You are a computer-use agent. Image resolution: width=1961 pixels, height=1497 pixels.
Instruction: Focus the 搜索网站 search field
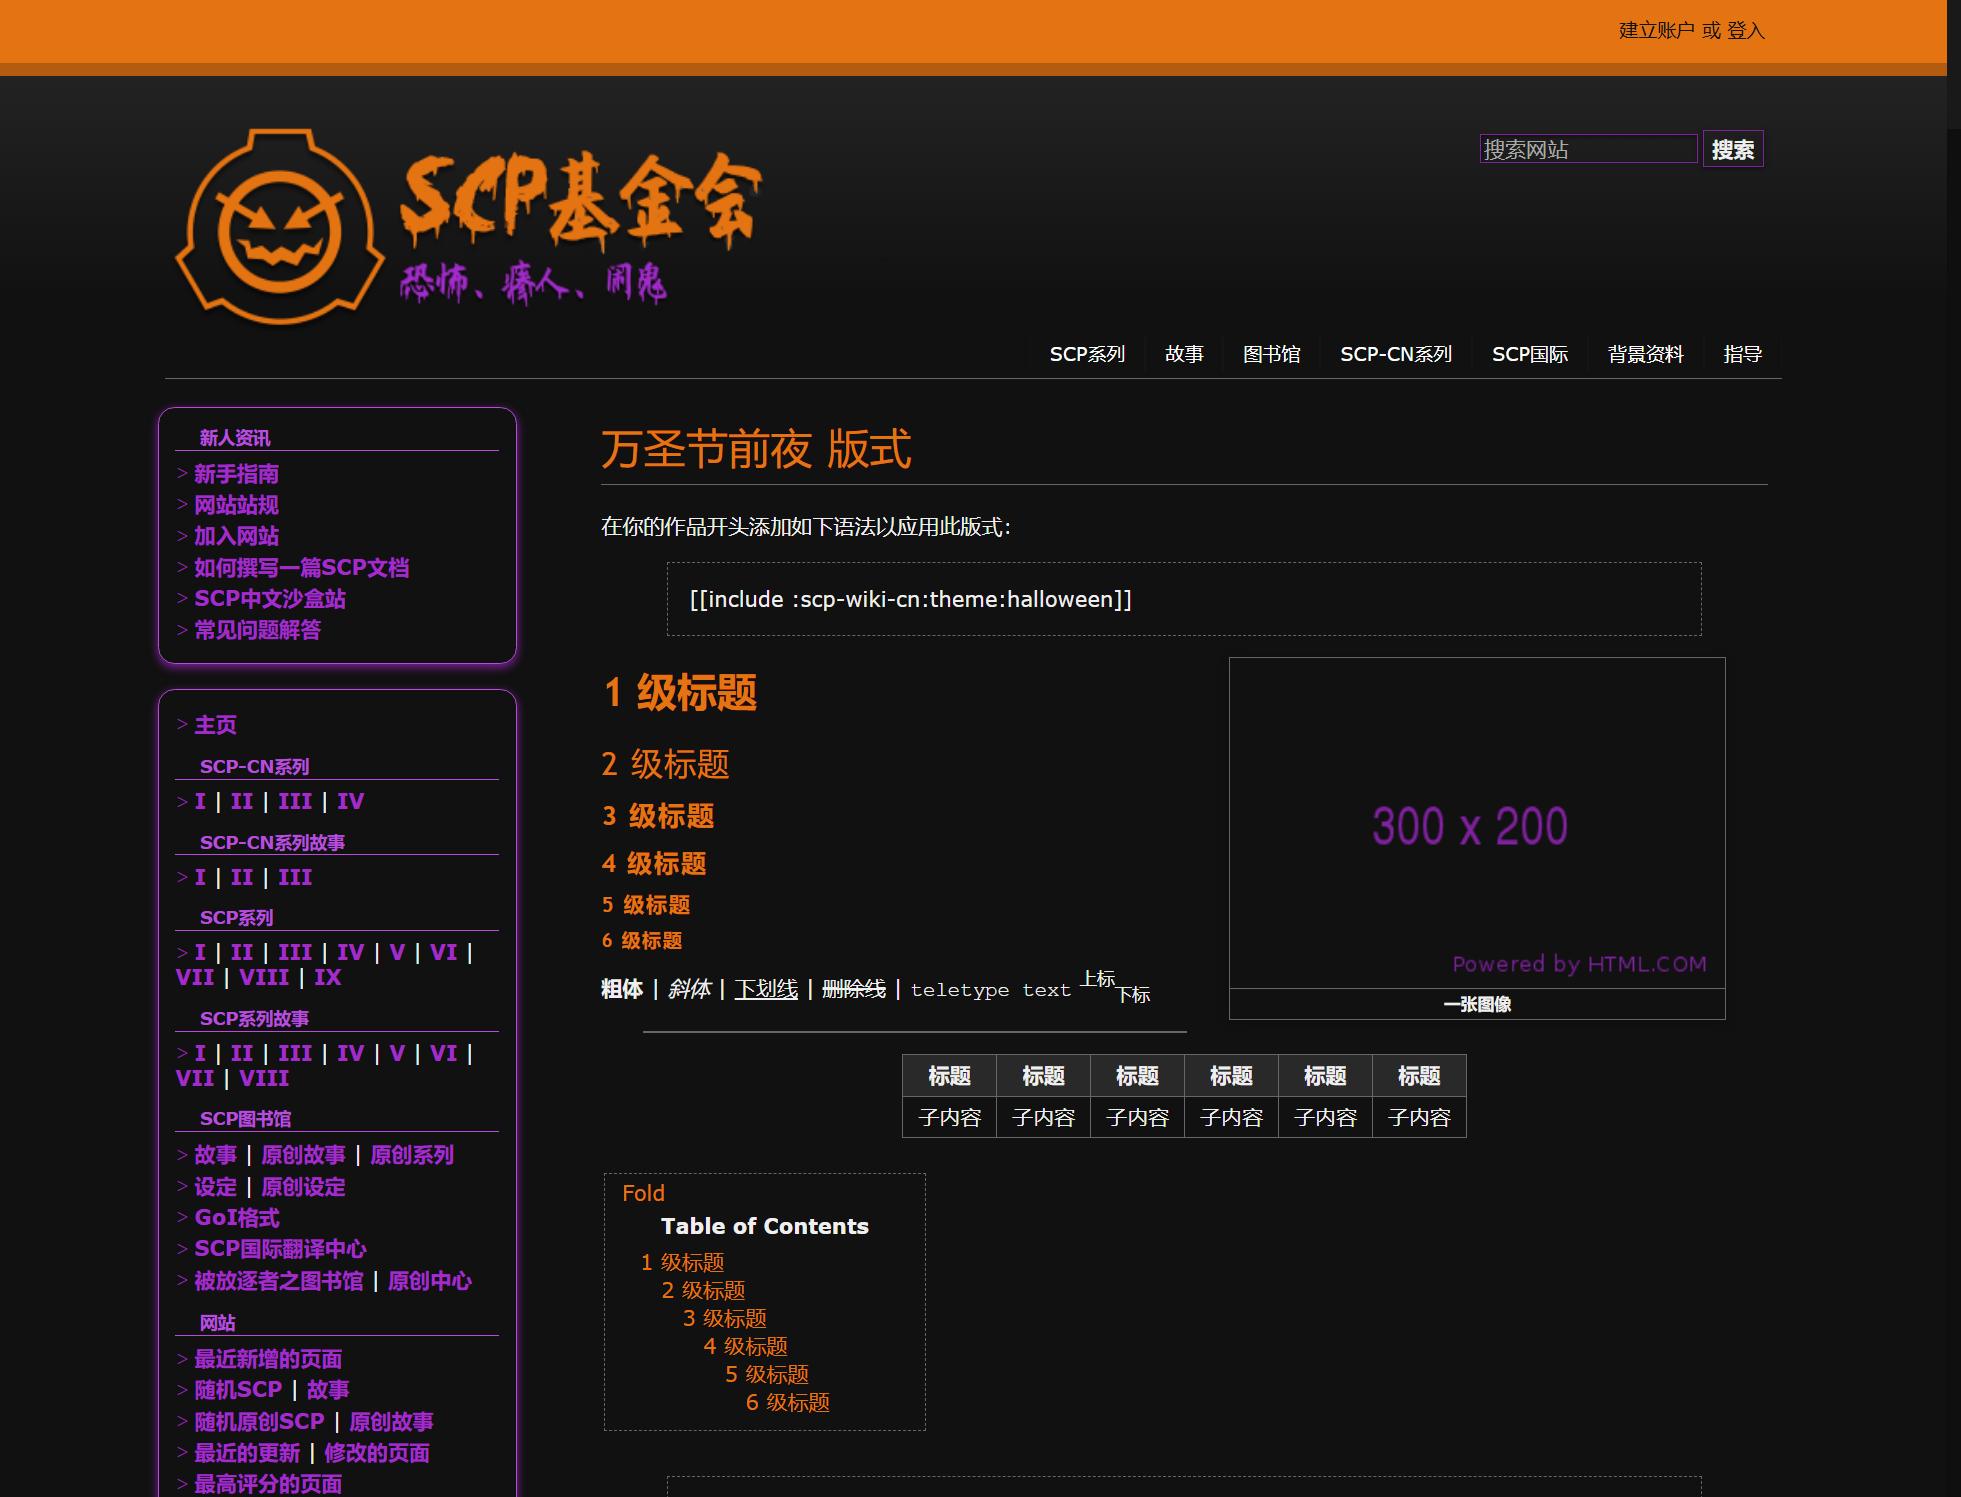[x=1587, y=150]
